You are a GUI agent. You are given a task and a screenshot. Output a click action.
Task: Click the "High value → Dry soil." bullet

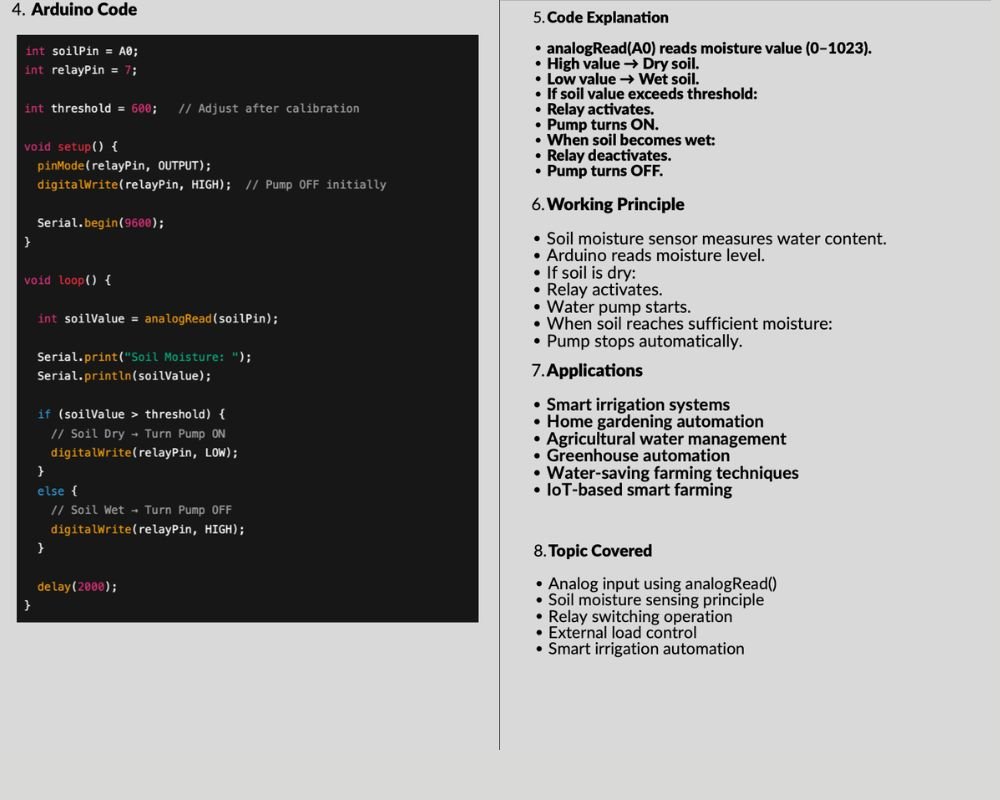622,64
